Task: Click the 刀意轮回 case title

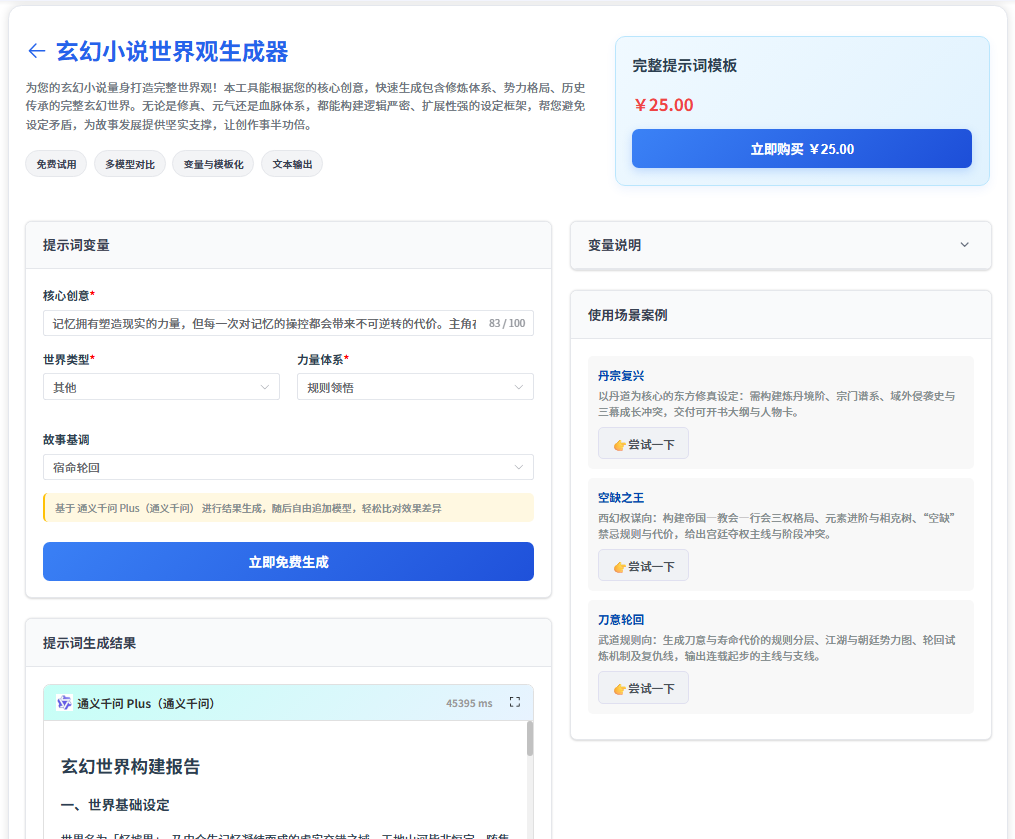Action: tap(621, 620)
